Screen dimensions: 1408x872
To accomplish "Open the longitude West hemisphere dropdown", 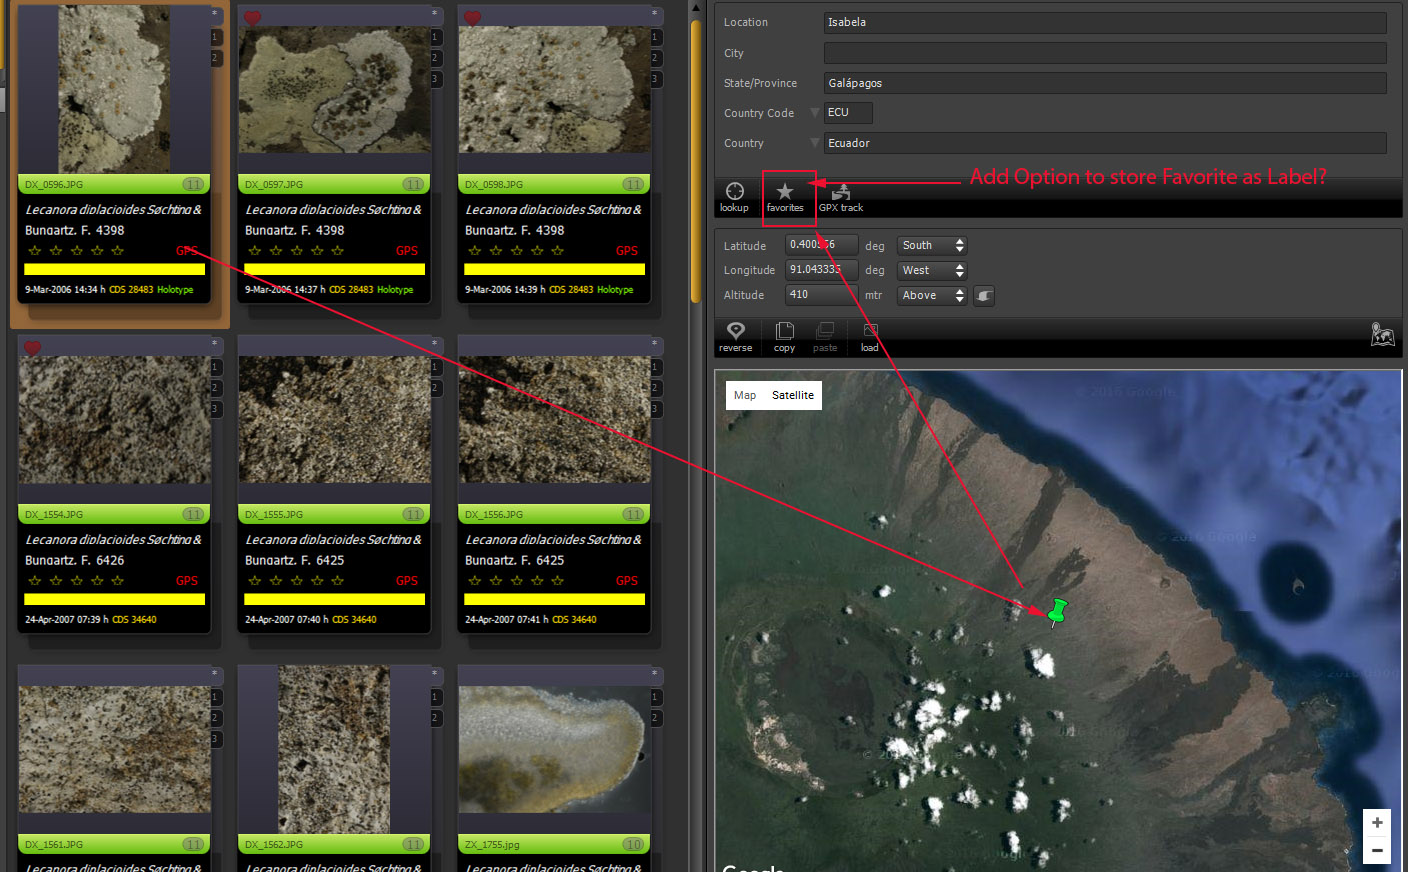I will point(932,270).
